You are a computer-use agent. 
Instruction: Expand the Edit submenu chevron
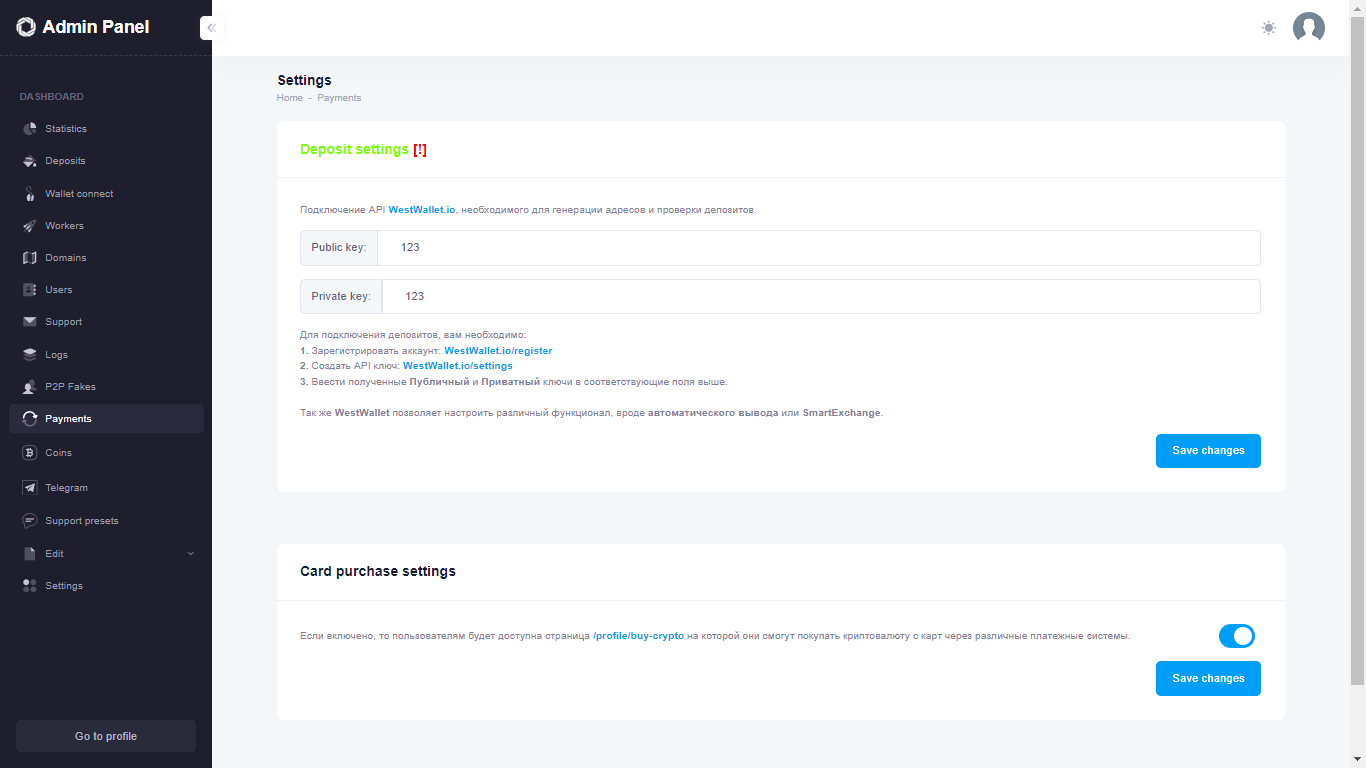click(191, 554)
